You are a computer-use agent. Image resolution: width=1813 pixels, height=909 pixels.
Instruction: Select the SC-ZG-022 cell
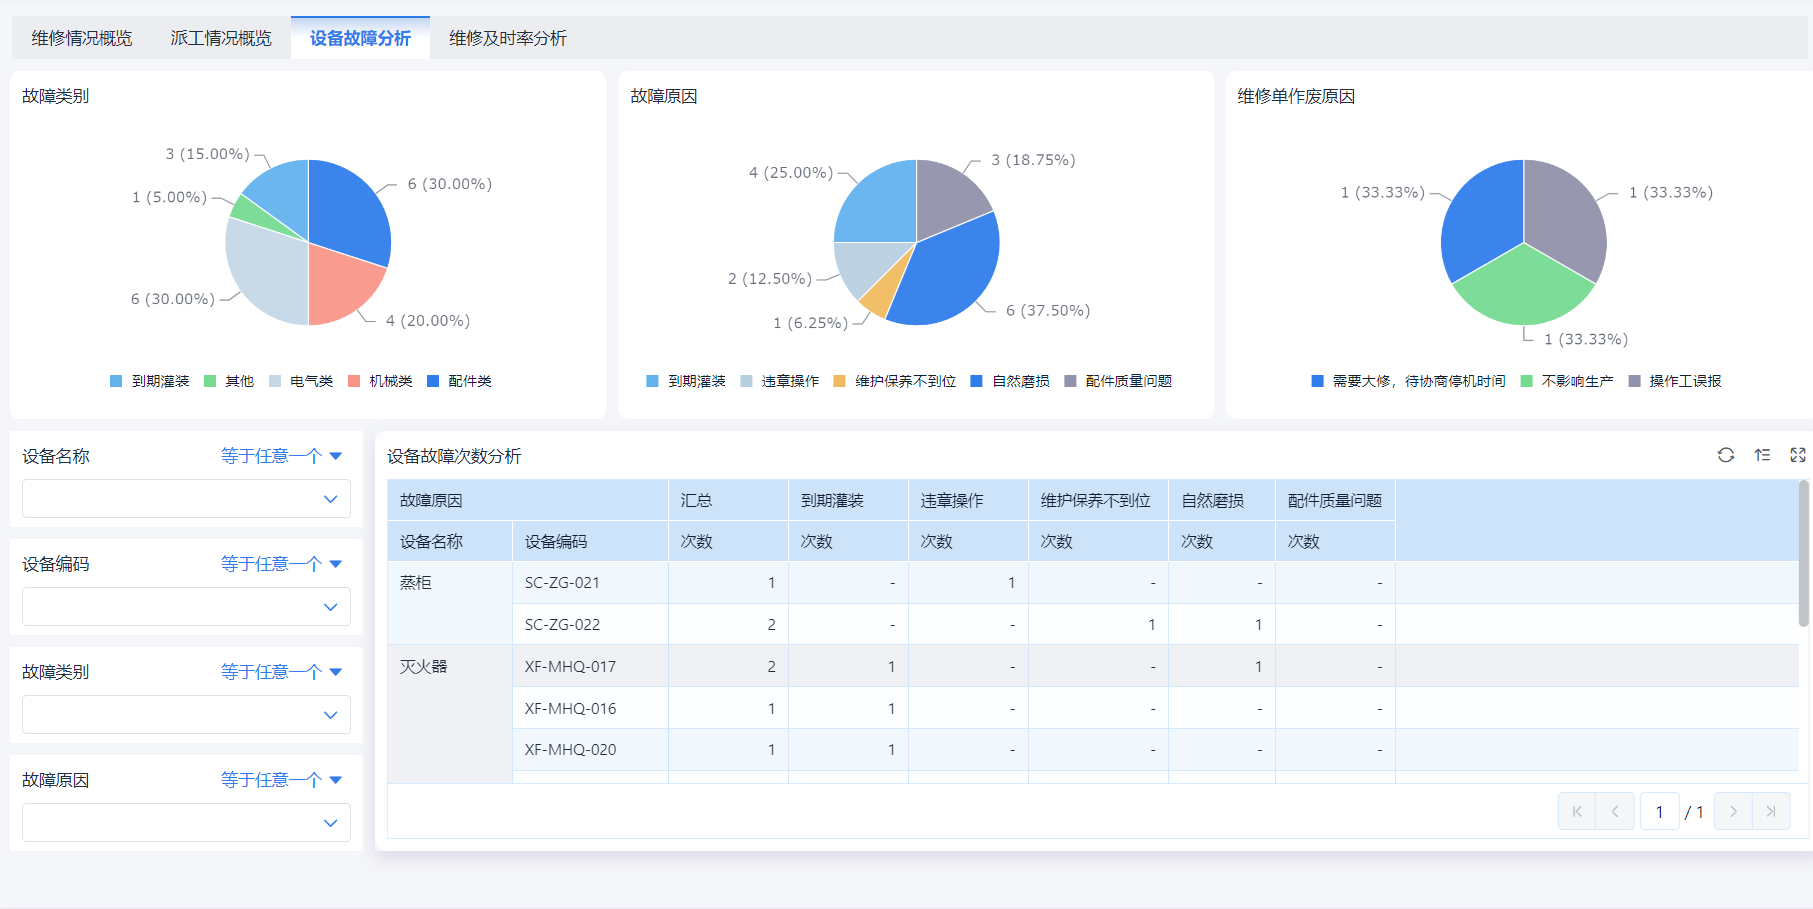pos(590,624)
